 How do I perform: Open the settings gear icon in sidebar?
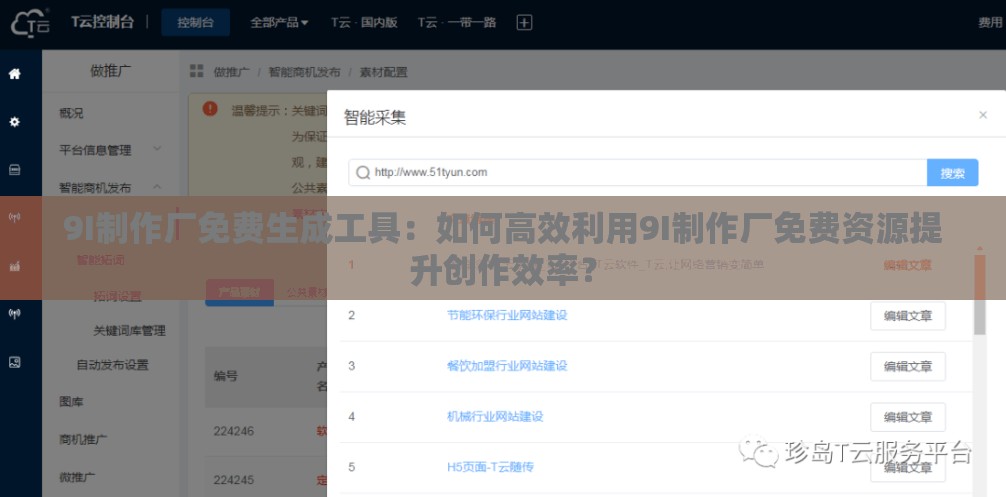pos(14,122)
